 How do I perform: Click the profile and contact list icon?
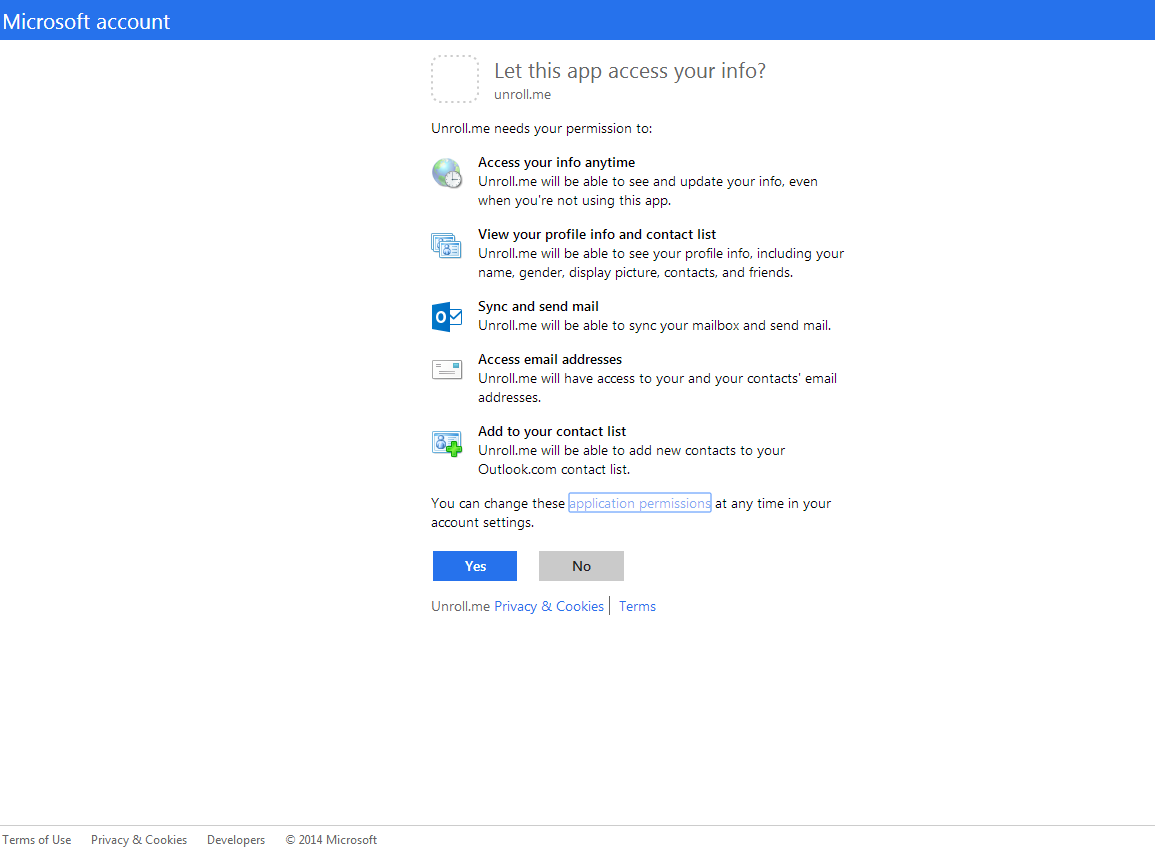tap(446, 245)
